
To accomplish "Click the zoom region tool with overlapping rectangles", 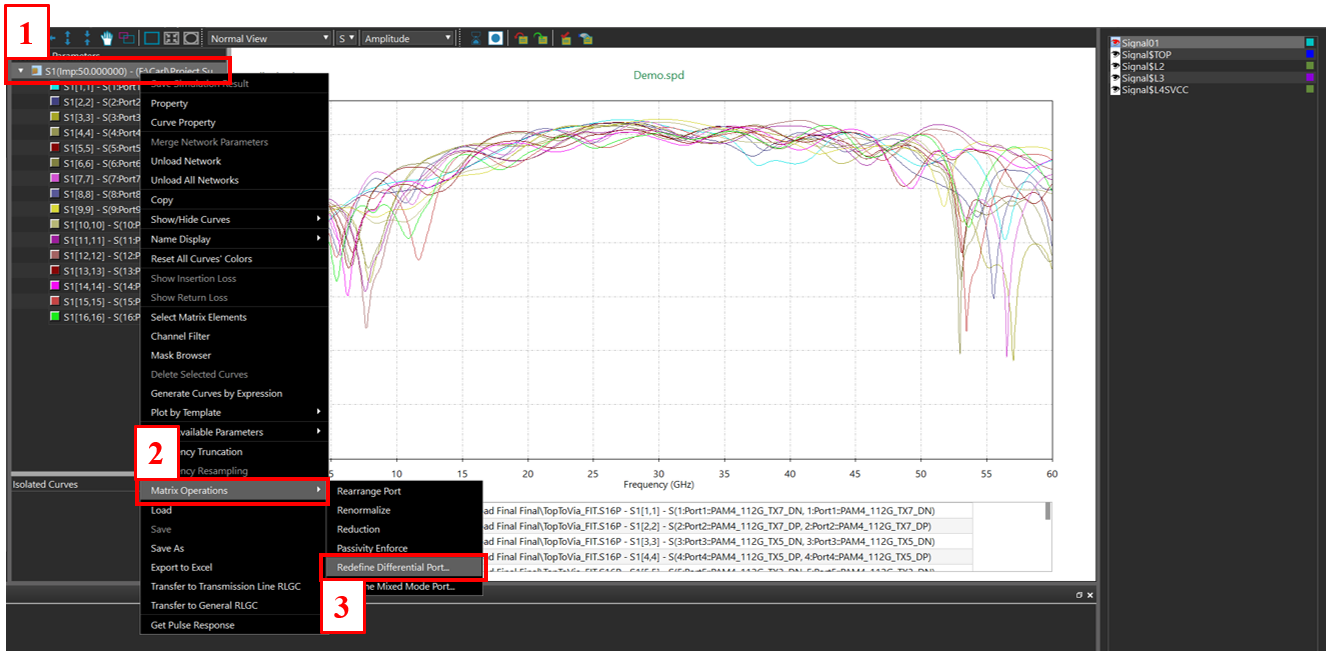I will (x=127, y=38).
